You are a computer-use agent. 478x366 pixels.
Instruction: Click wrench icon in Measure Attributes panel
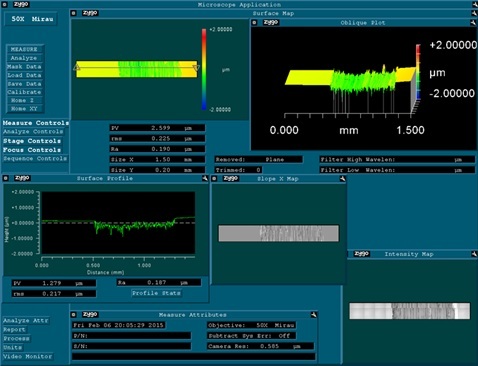tap(313, 314)
